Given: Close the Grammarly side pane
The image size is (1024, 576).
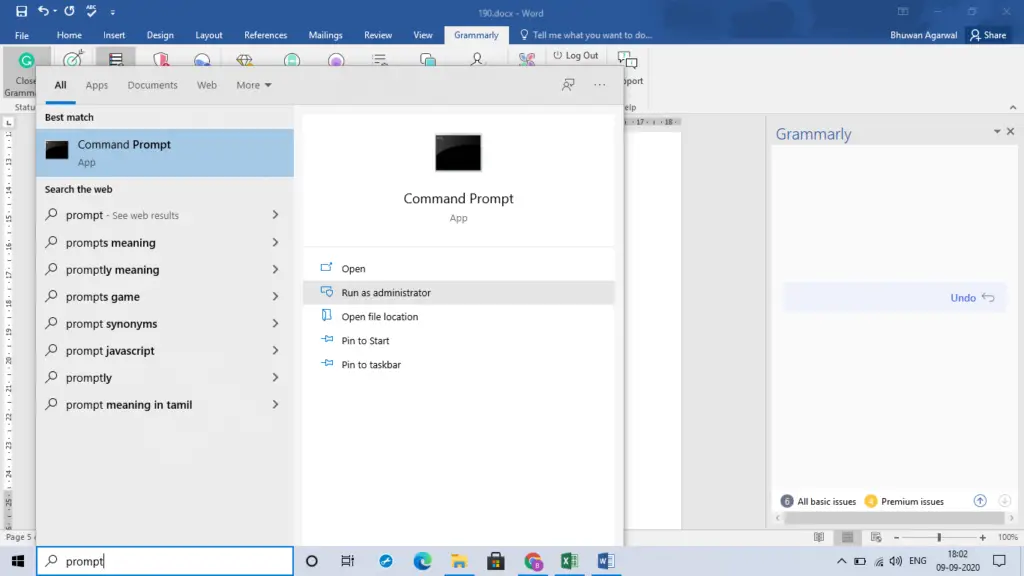Looking at the screenshot, I should click(1010, 131).
